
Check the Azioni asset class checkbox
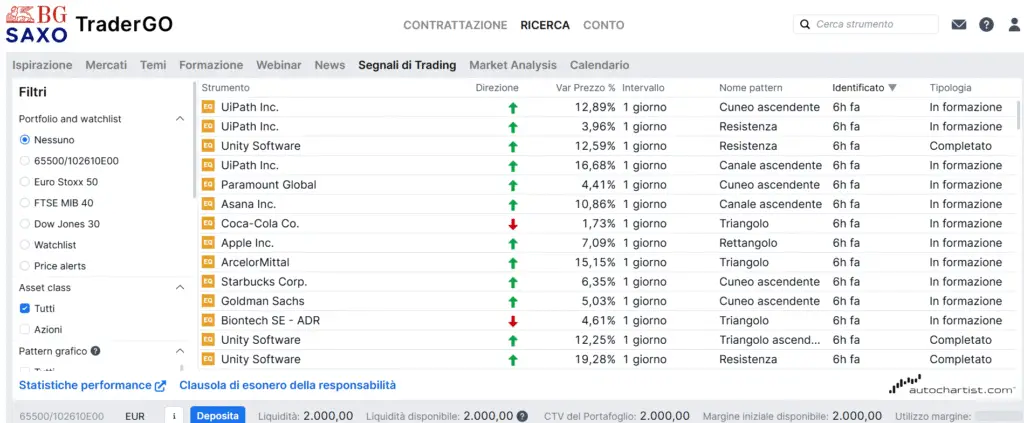coord(25,329)
